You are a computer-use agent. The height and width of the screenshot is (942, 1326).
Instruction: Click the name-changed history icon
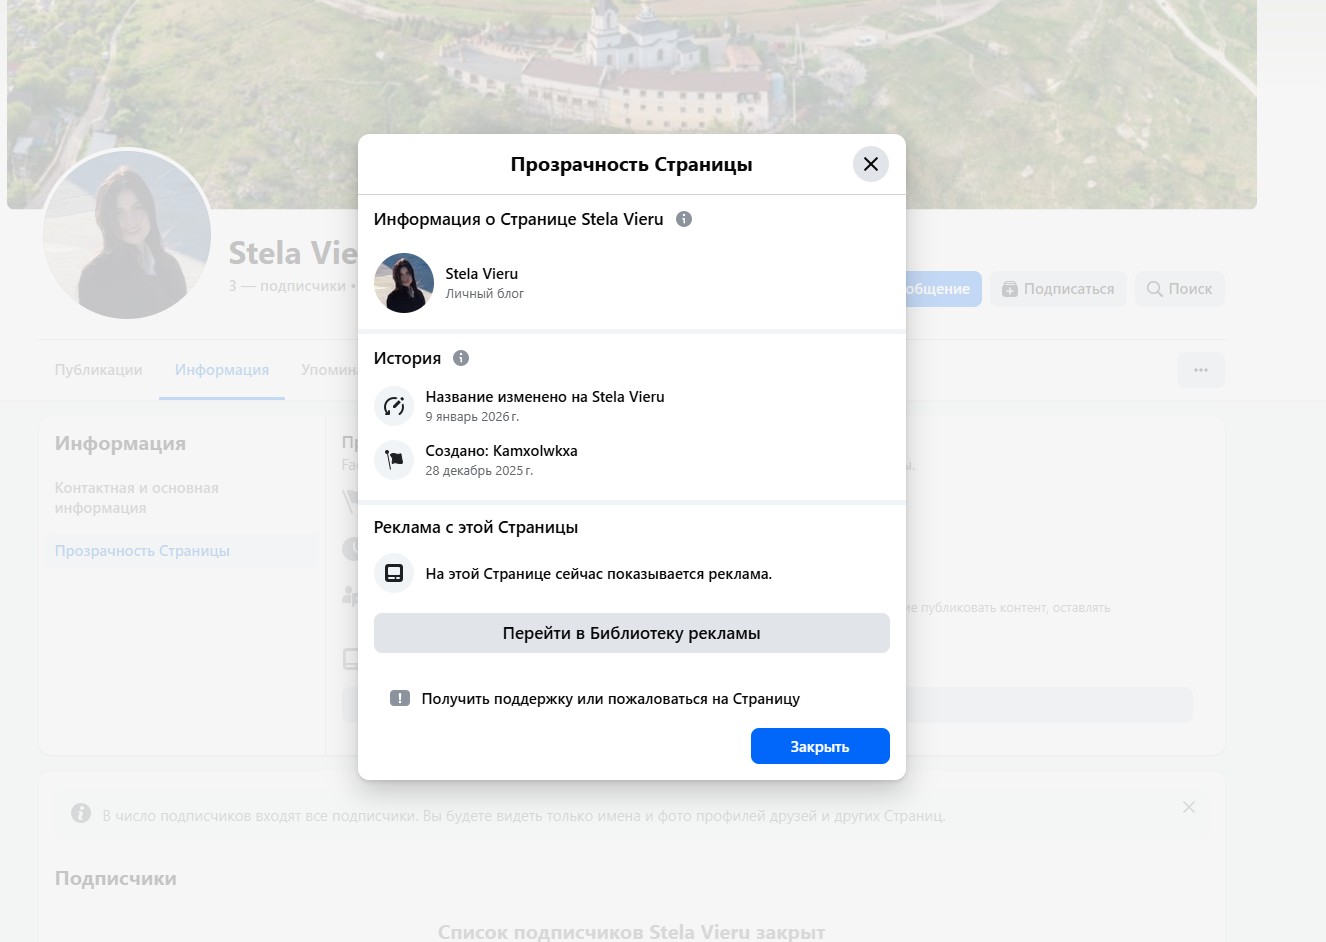click(x=394, y=406)
